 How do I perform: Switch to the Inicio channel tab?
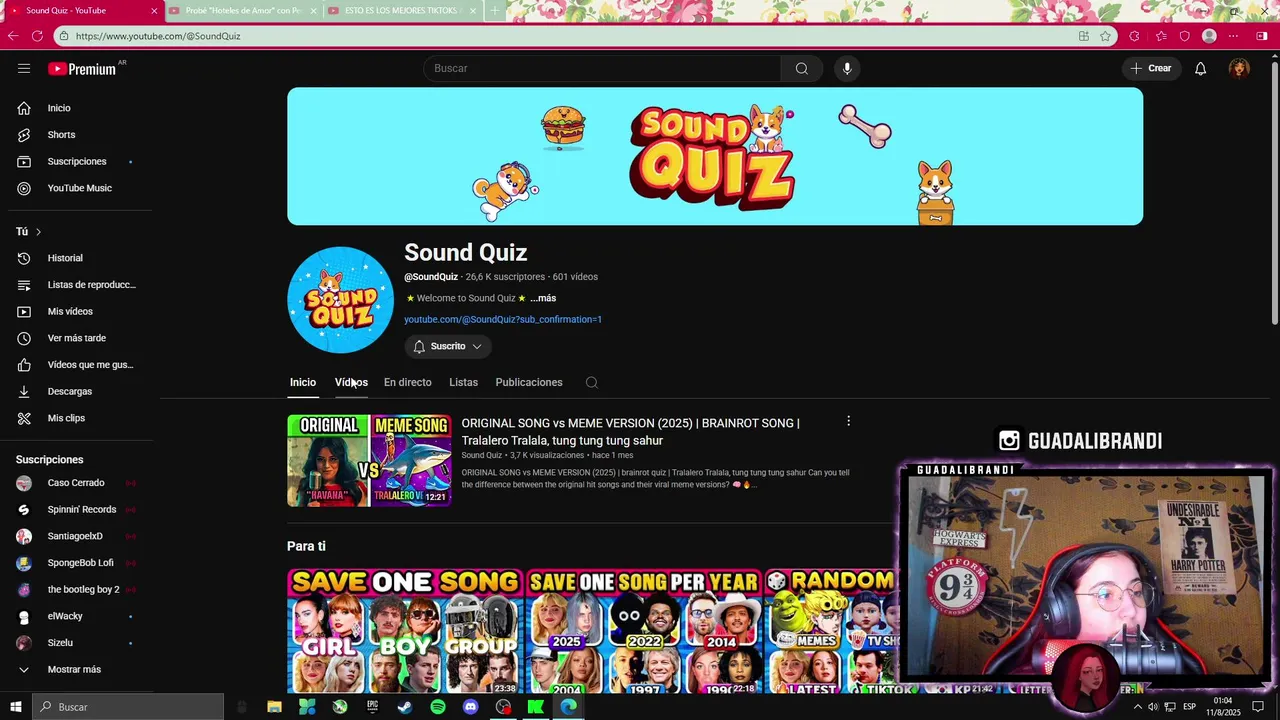[303, 382]
